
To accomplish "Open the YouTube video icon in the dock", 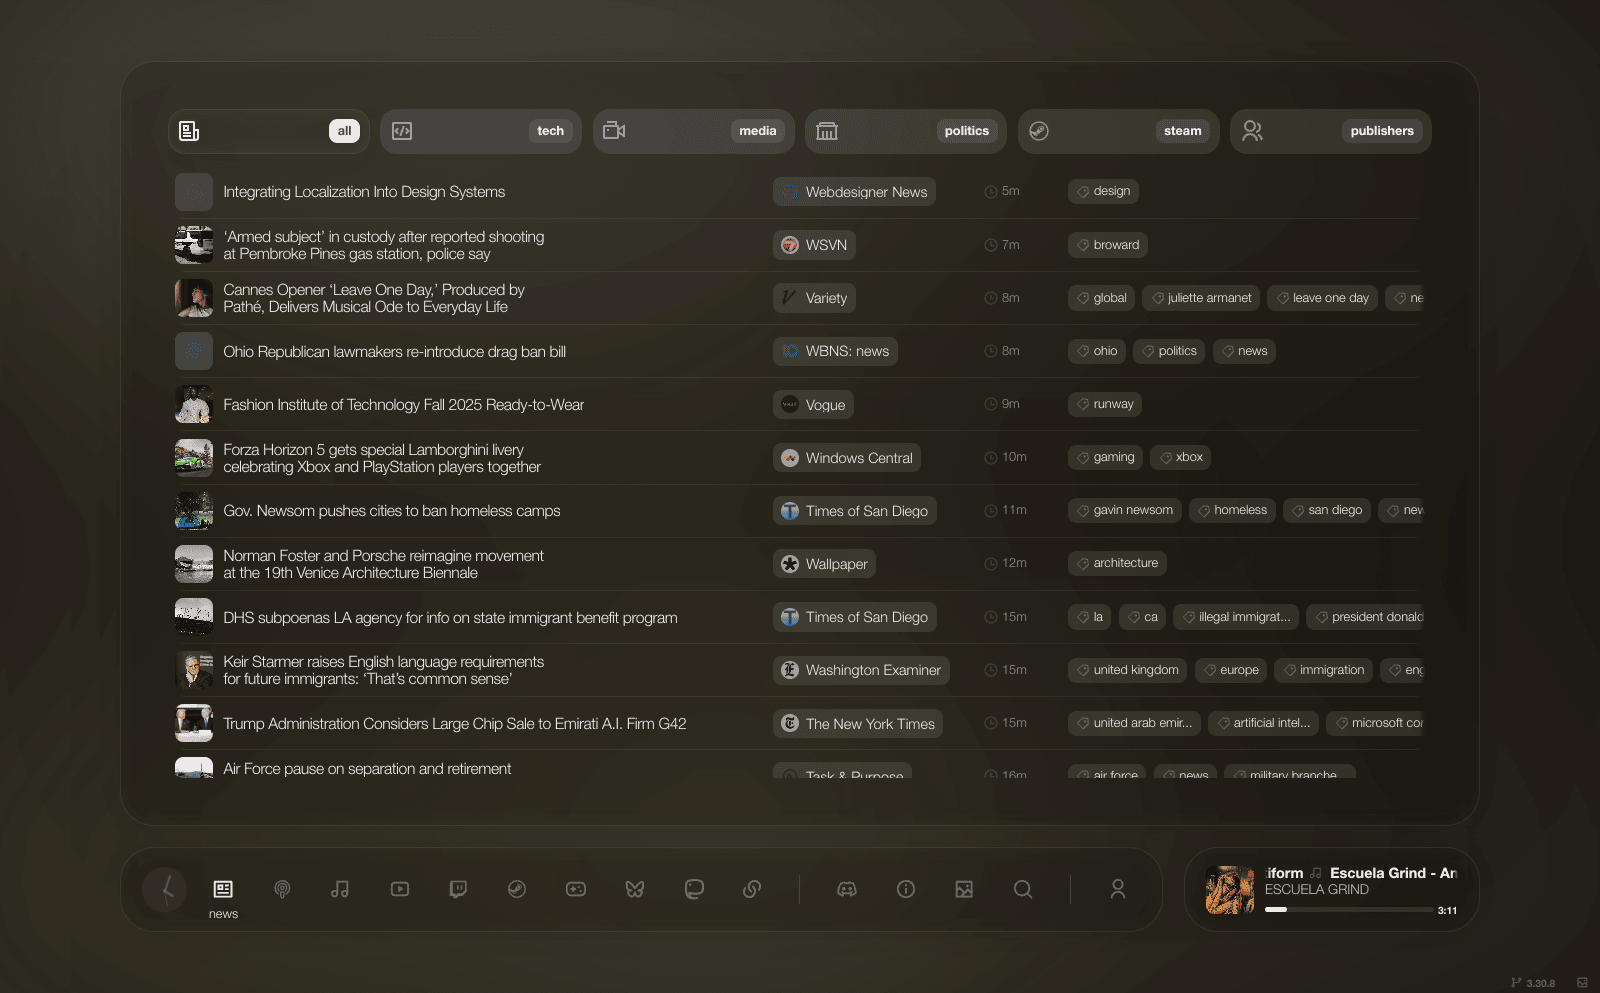I will pyautogui.click(x=400, y=889).
